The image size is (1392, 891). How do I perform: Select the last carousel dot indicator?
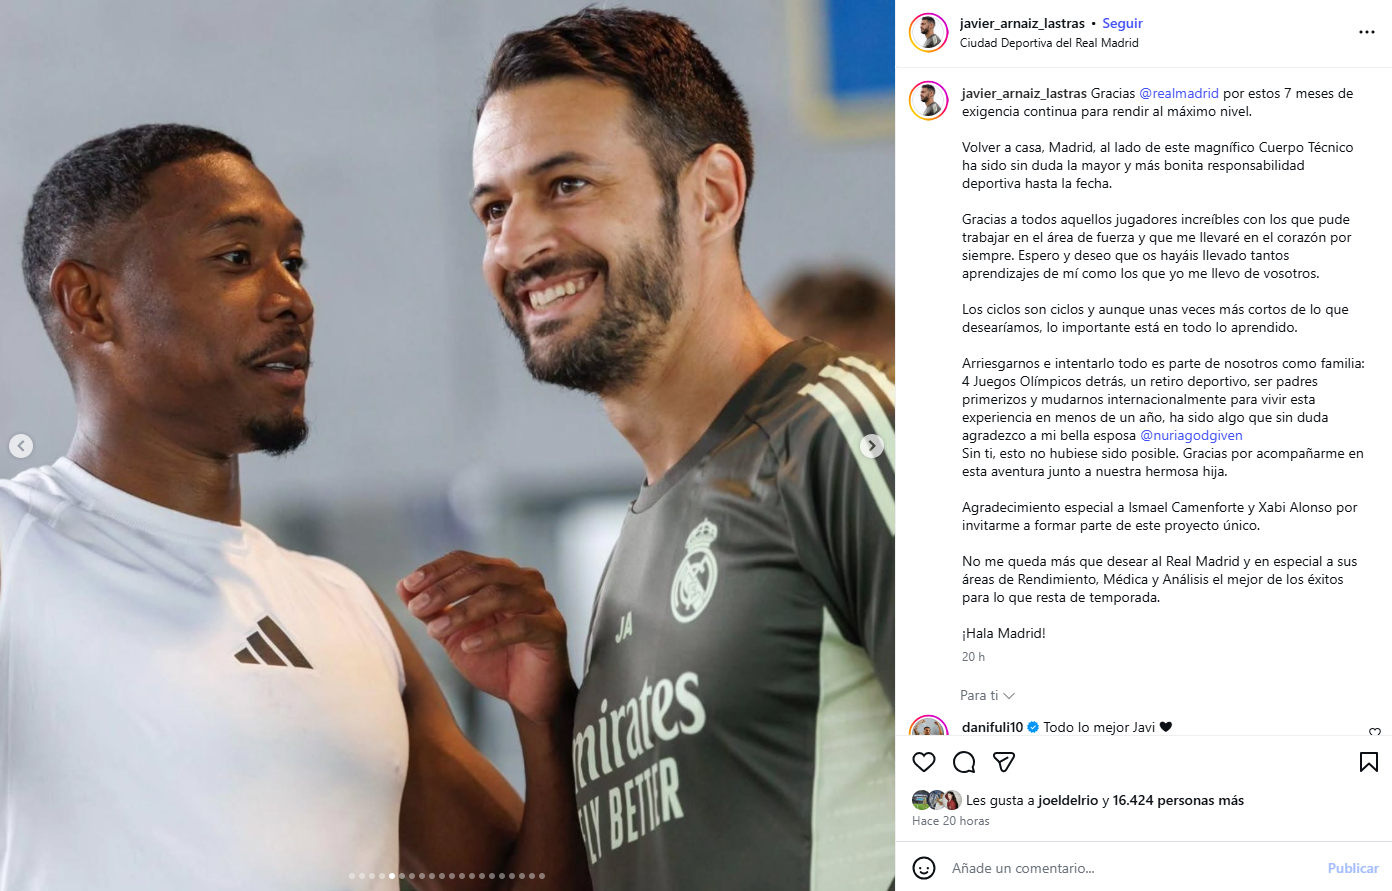point(542,876)
